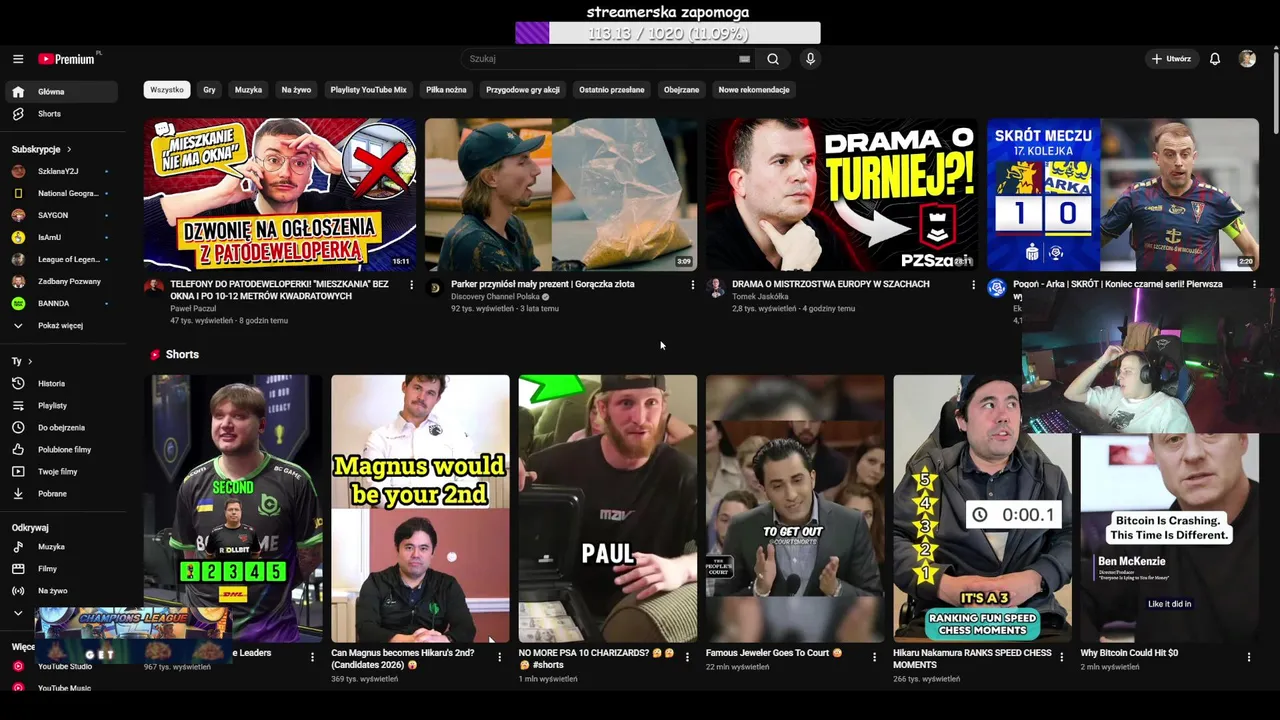The width and height of the screenshot is (1280, 720).
Task: Open the account avatar menu
Action: pos(1247,59)
